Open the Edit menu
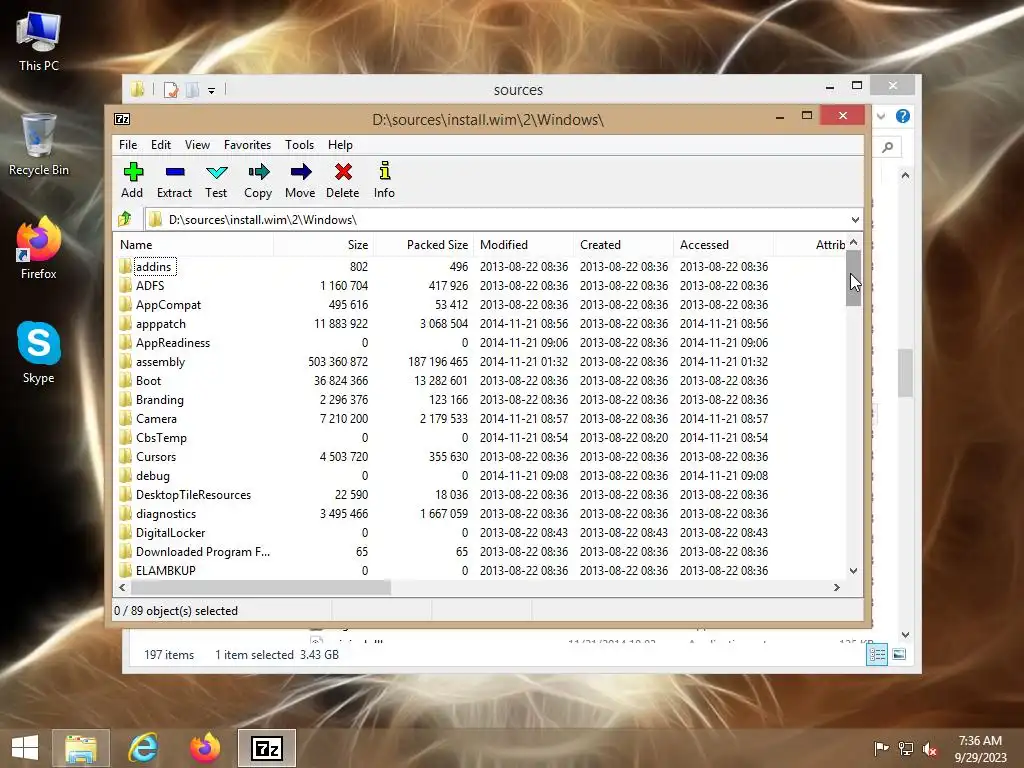The image size is (1024, 768). (x=161, y=145)
